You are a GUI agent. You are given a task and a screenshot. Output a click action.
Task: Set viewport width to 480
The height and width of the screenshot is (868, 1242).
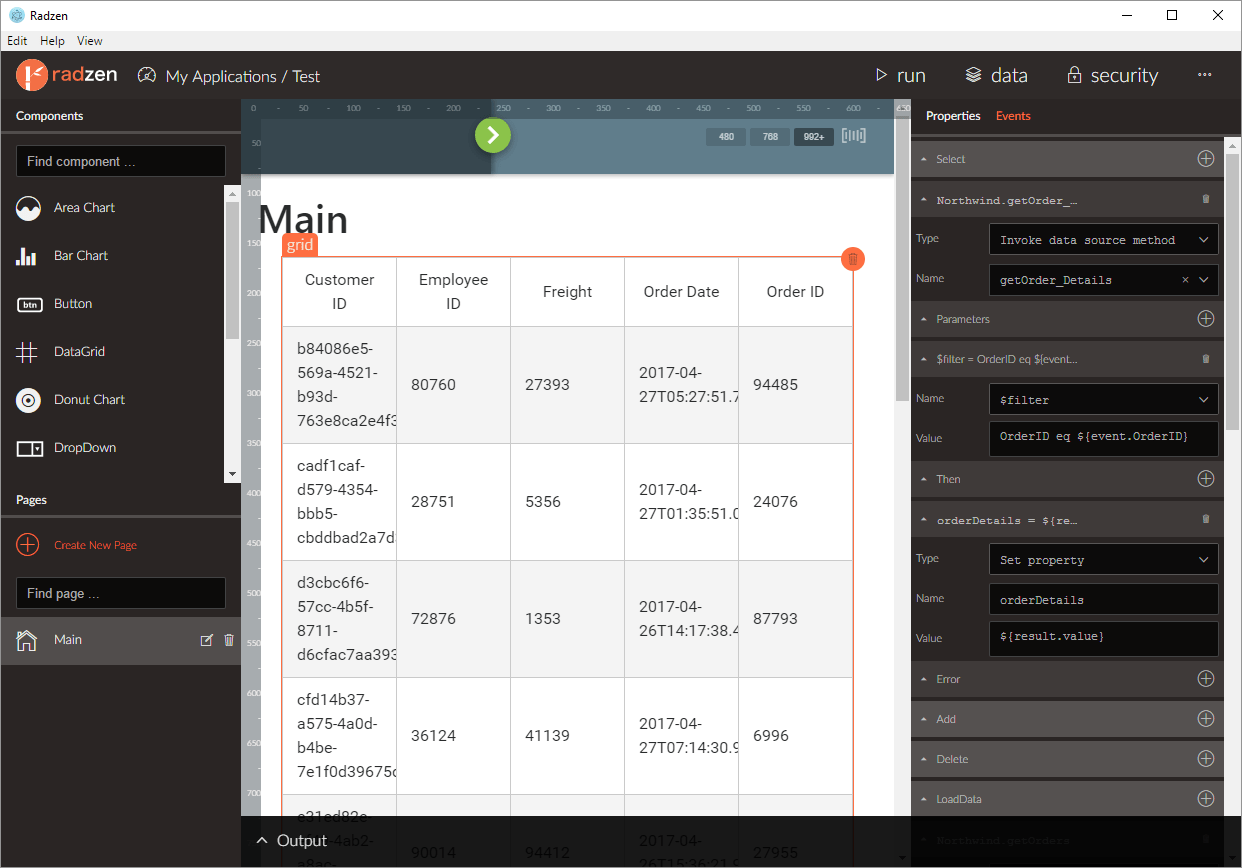pyautogui.click(x=726, y=137)
